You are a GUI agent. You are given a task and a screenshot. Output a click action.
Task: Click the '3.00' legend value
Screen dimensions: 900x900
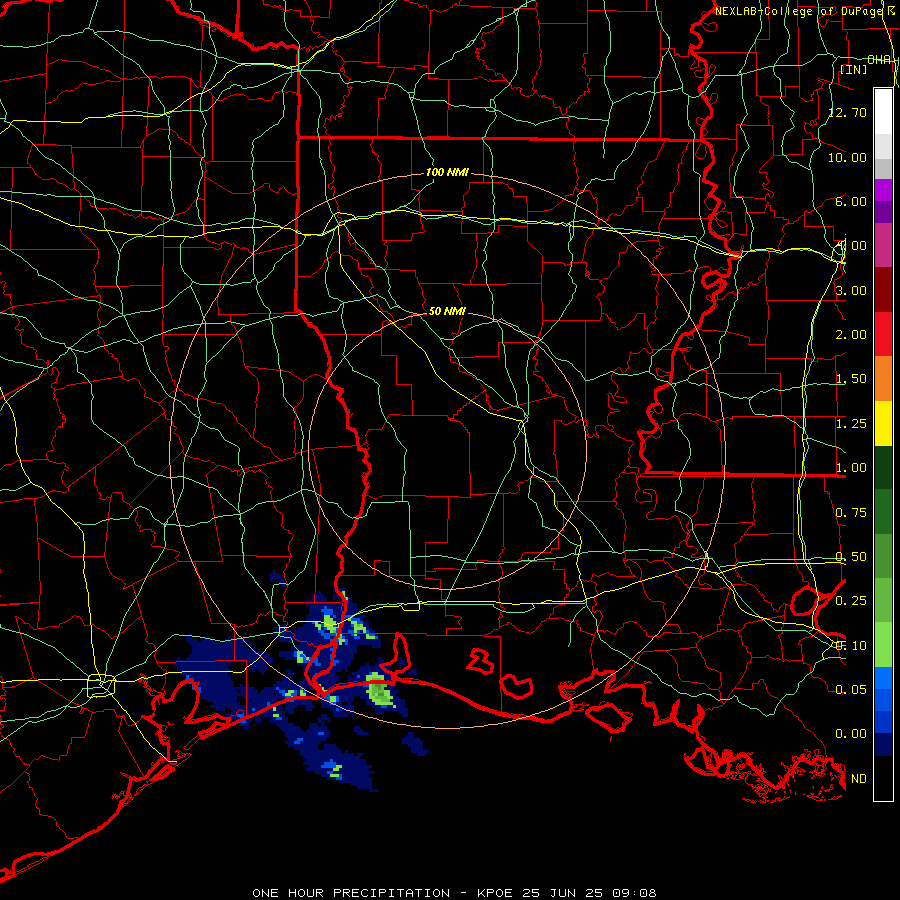[x=851, y=290]
